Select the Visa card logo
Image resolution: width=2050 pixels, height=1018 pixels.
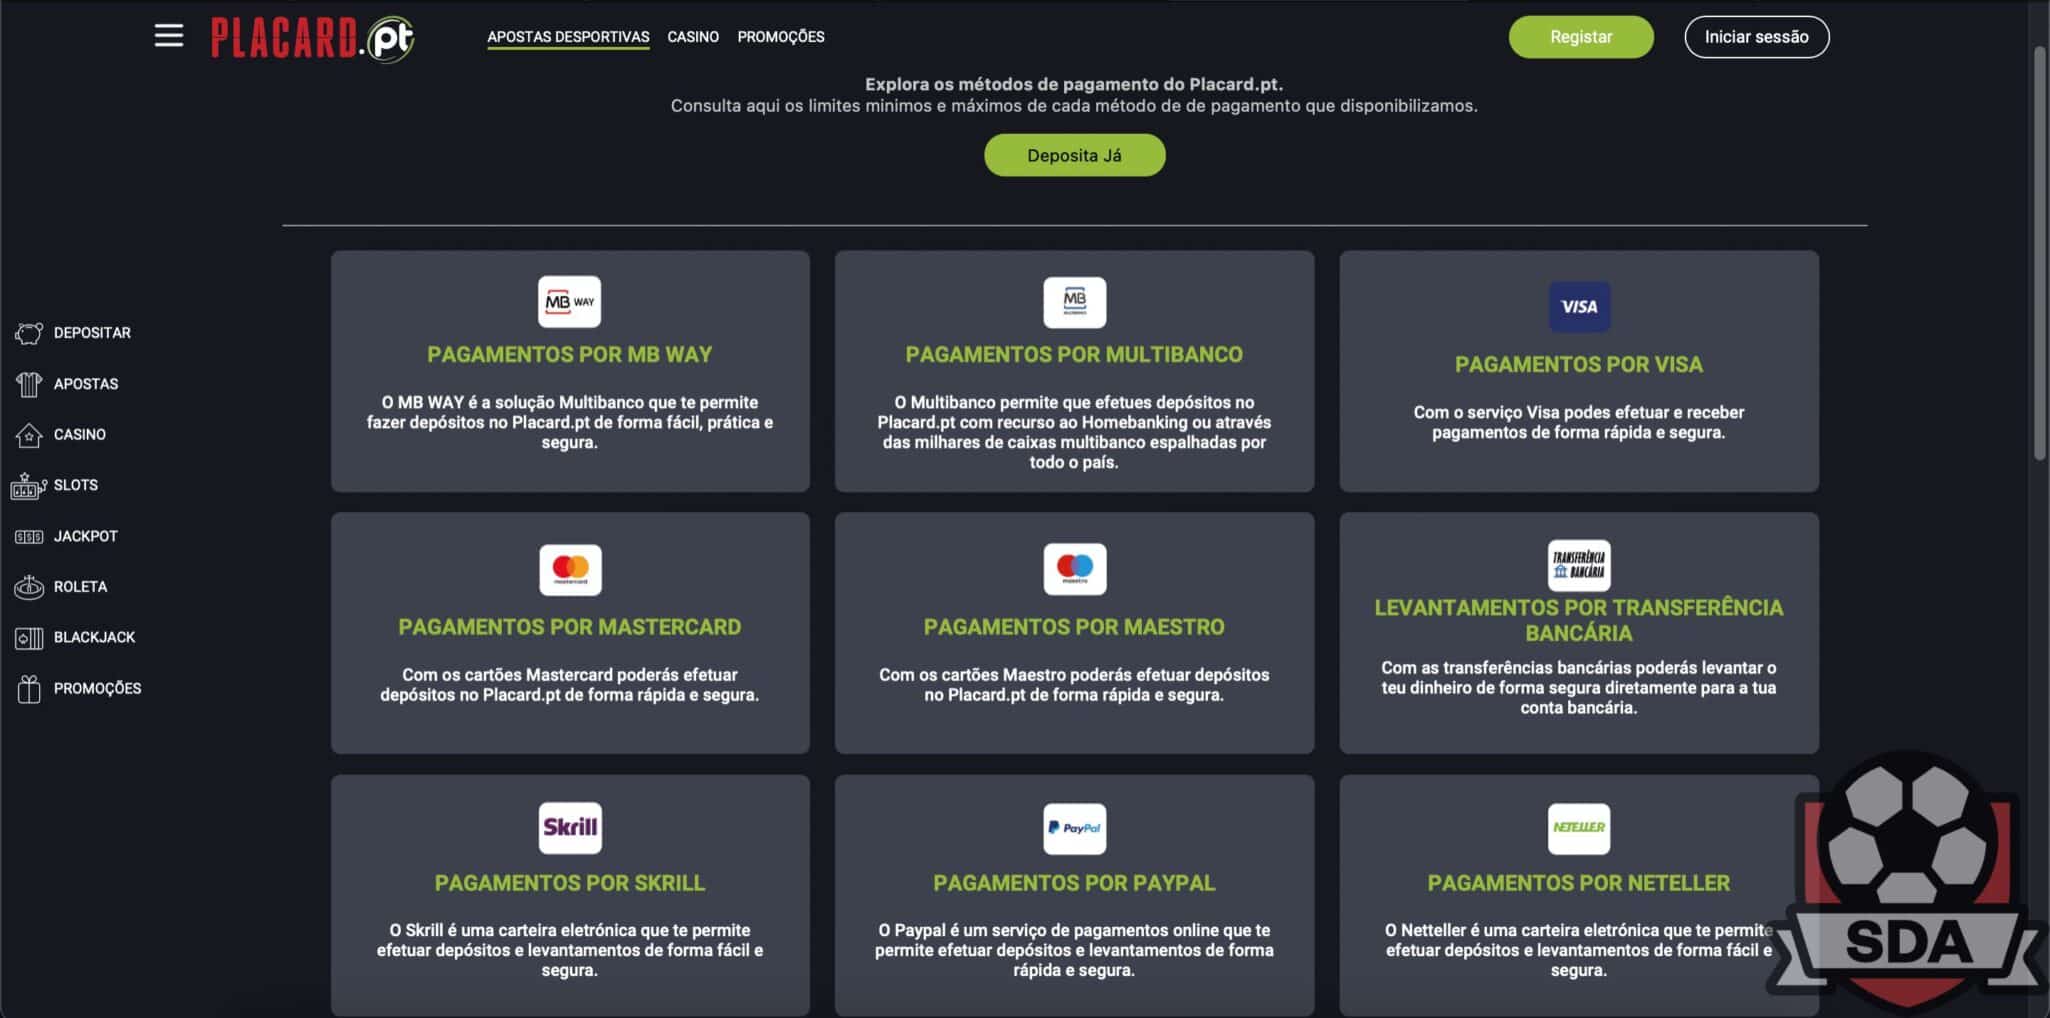pos(1578,307)
